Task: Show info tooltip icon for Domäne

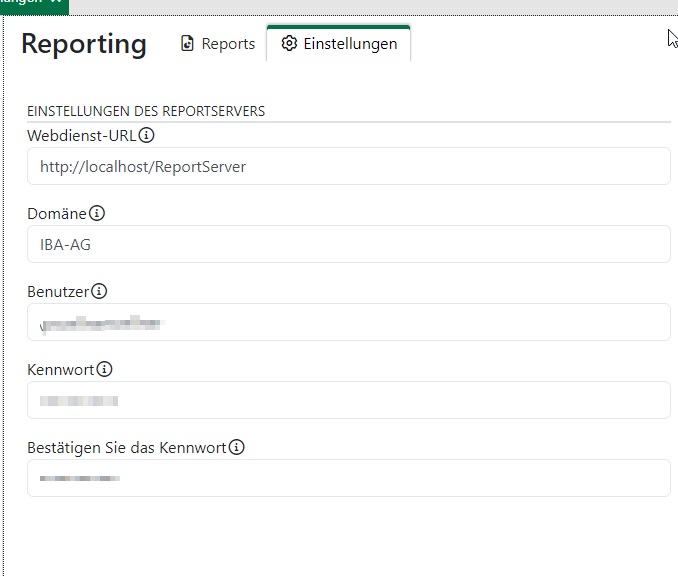Action: tap(97, 213)
